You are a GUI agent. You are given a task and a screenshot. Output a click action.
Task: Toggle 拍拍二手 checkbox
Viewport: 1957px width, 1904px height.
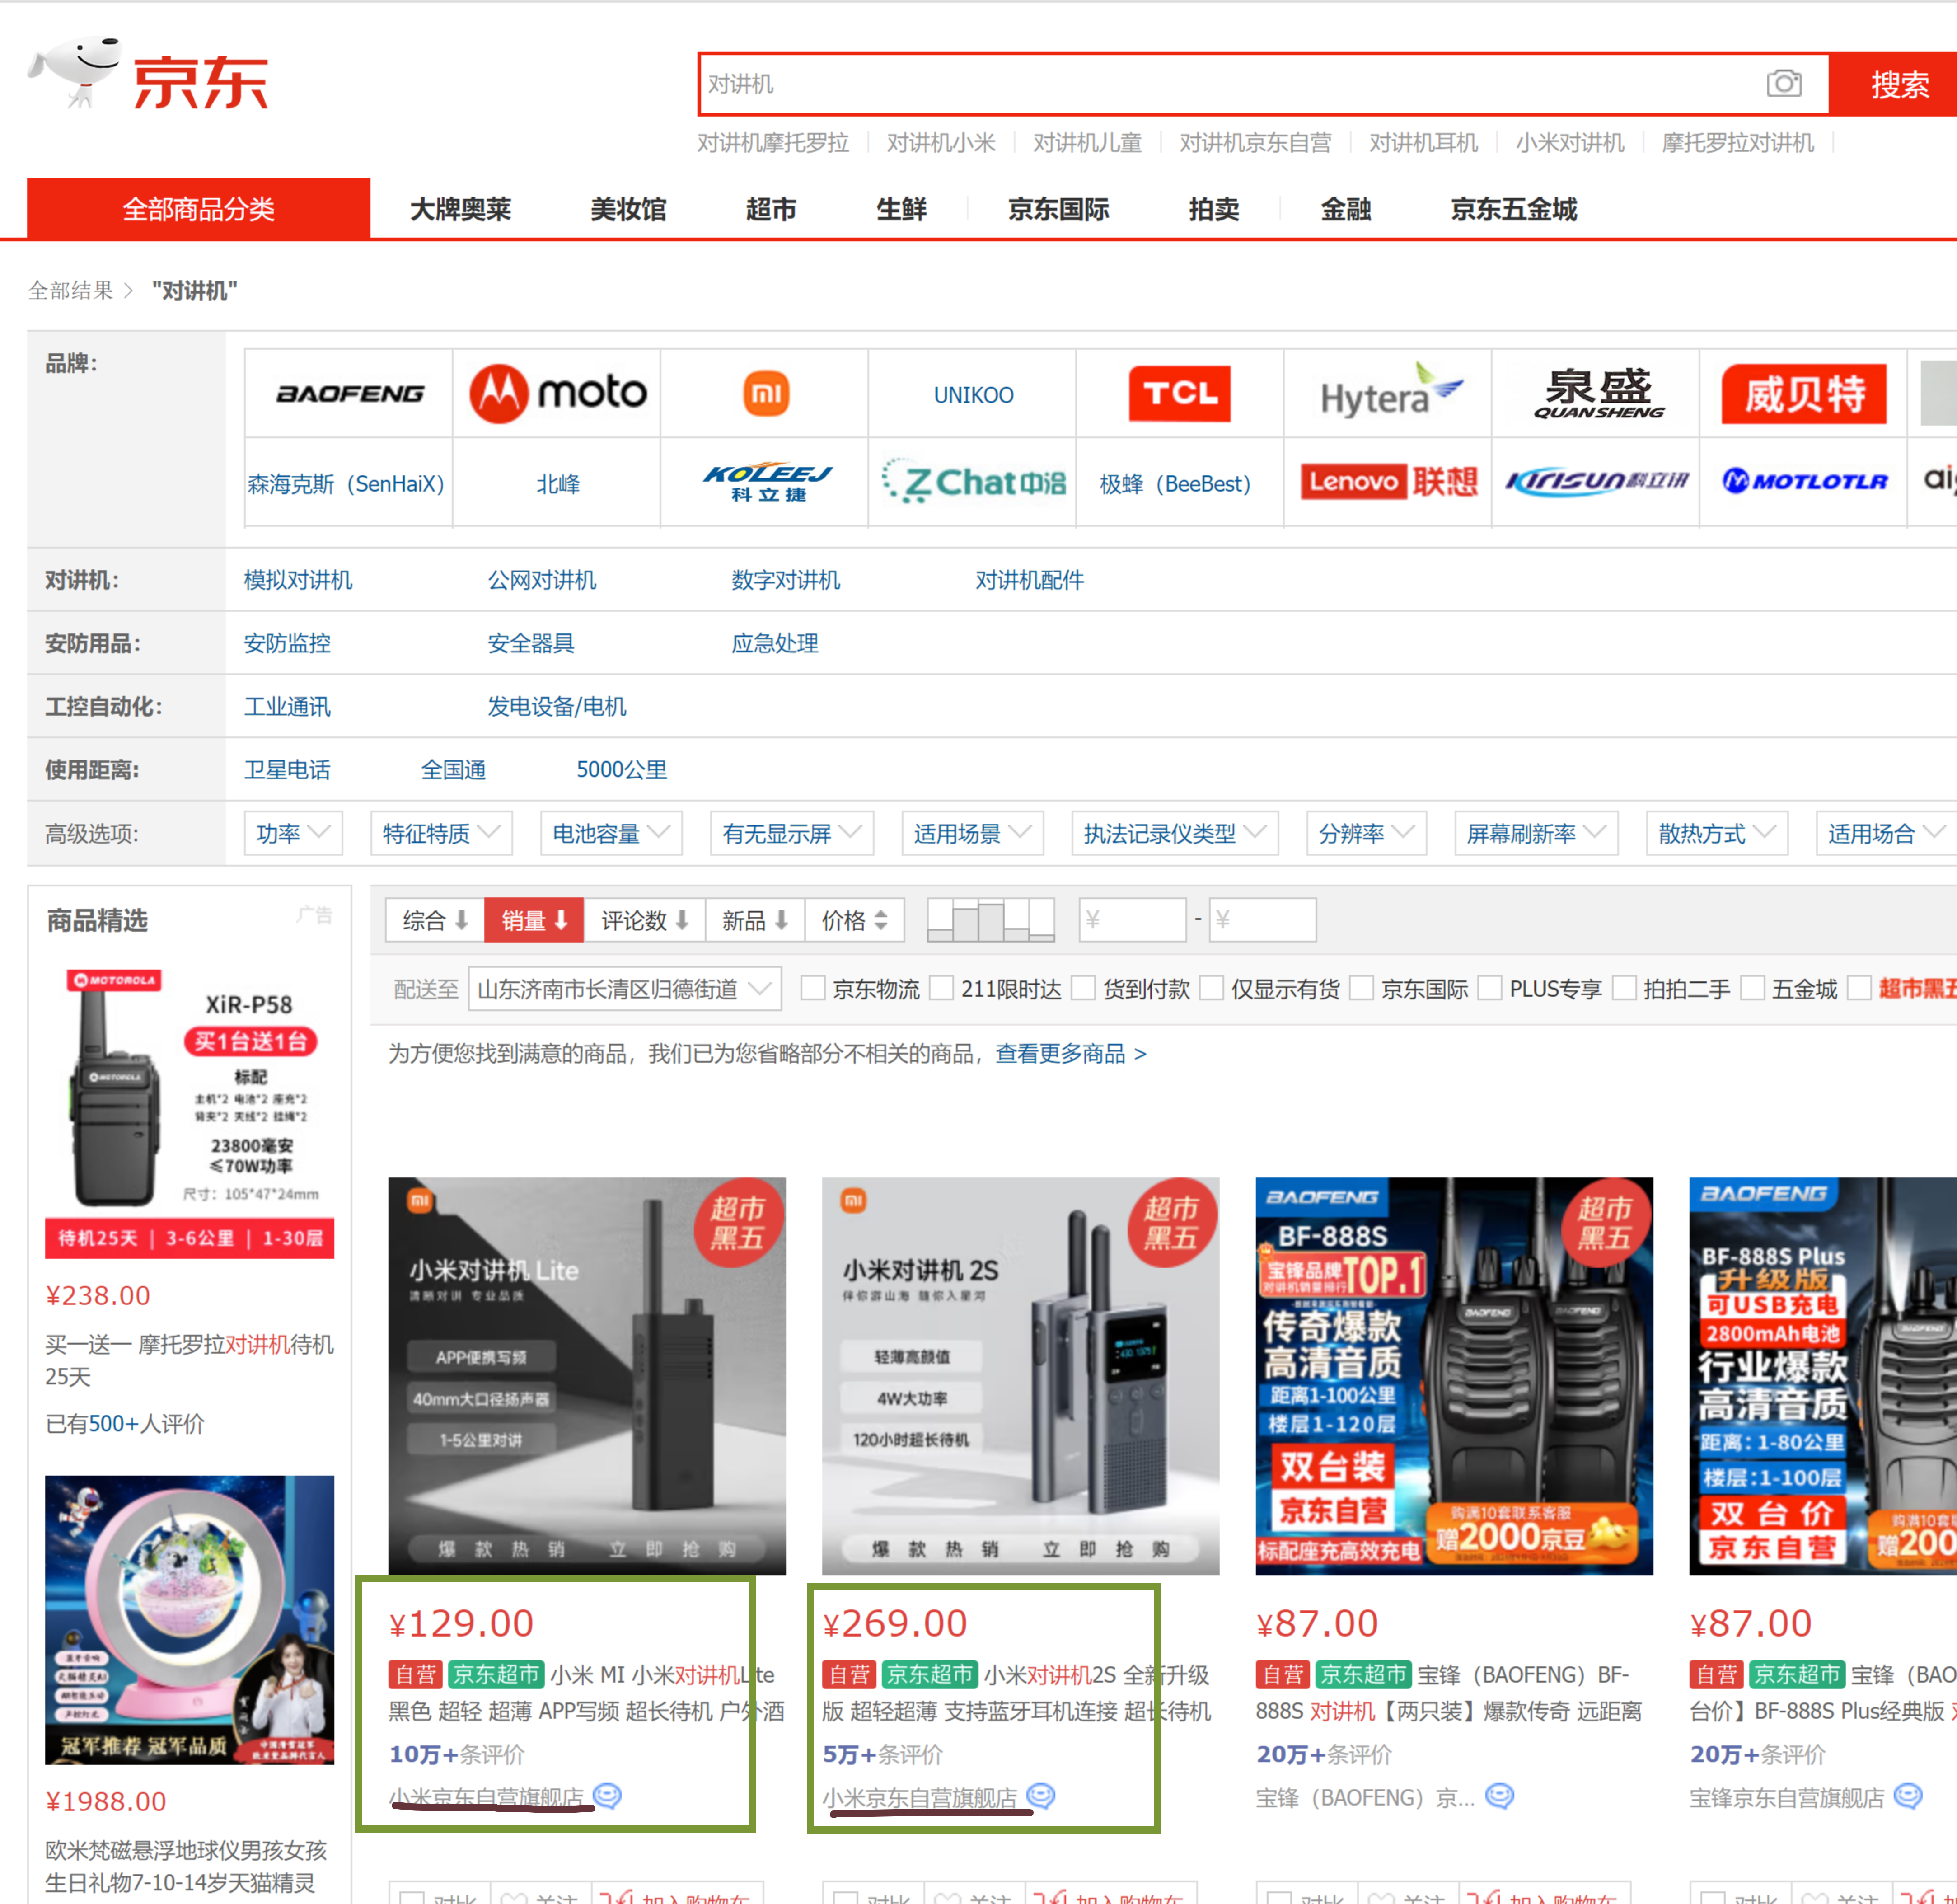coord(1624,988)
